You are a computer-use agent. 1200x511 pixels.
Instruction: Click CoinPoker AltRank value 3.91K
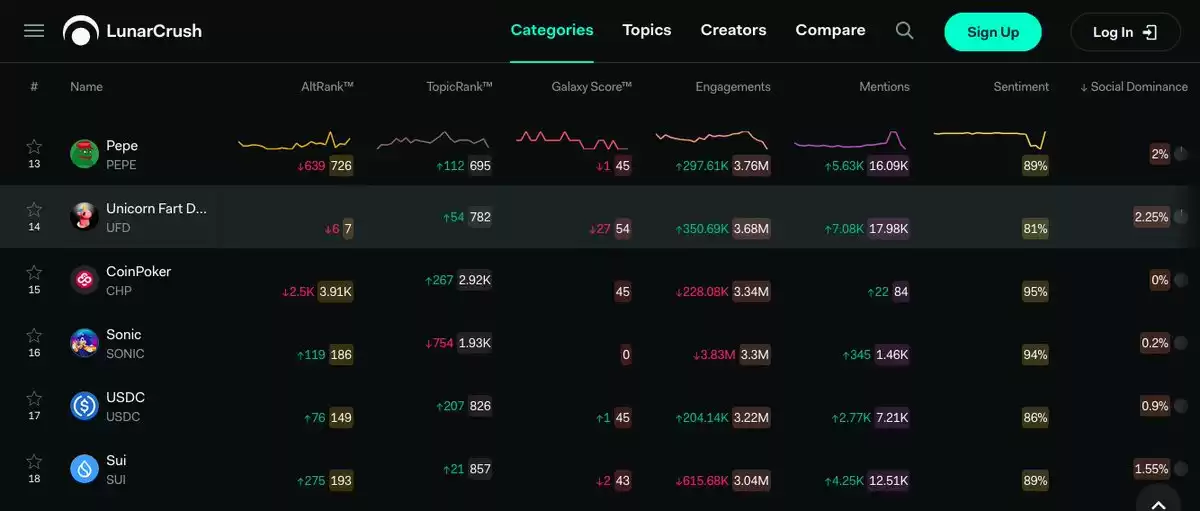(x=335, y=292)
